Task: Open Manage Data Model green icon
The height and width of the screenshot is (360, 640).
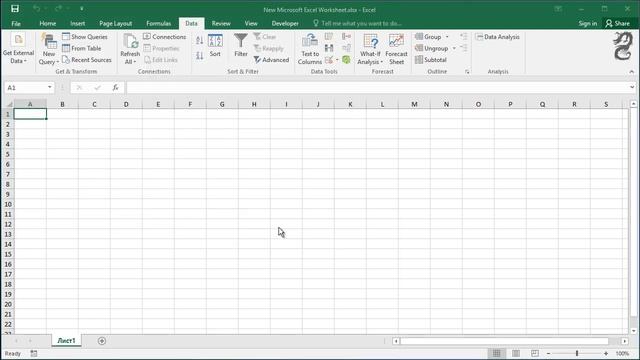Action: [347, 60]
